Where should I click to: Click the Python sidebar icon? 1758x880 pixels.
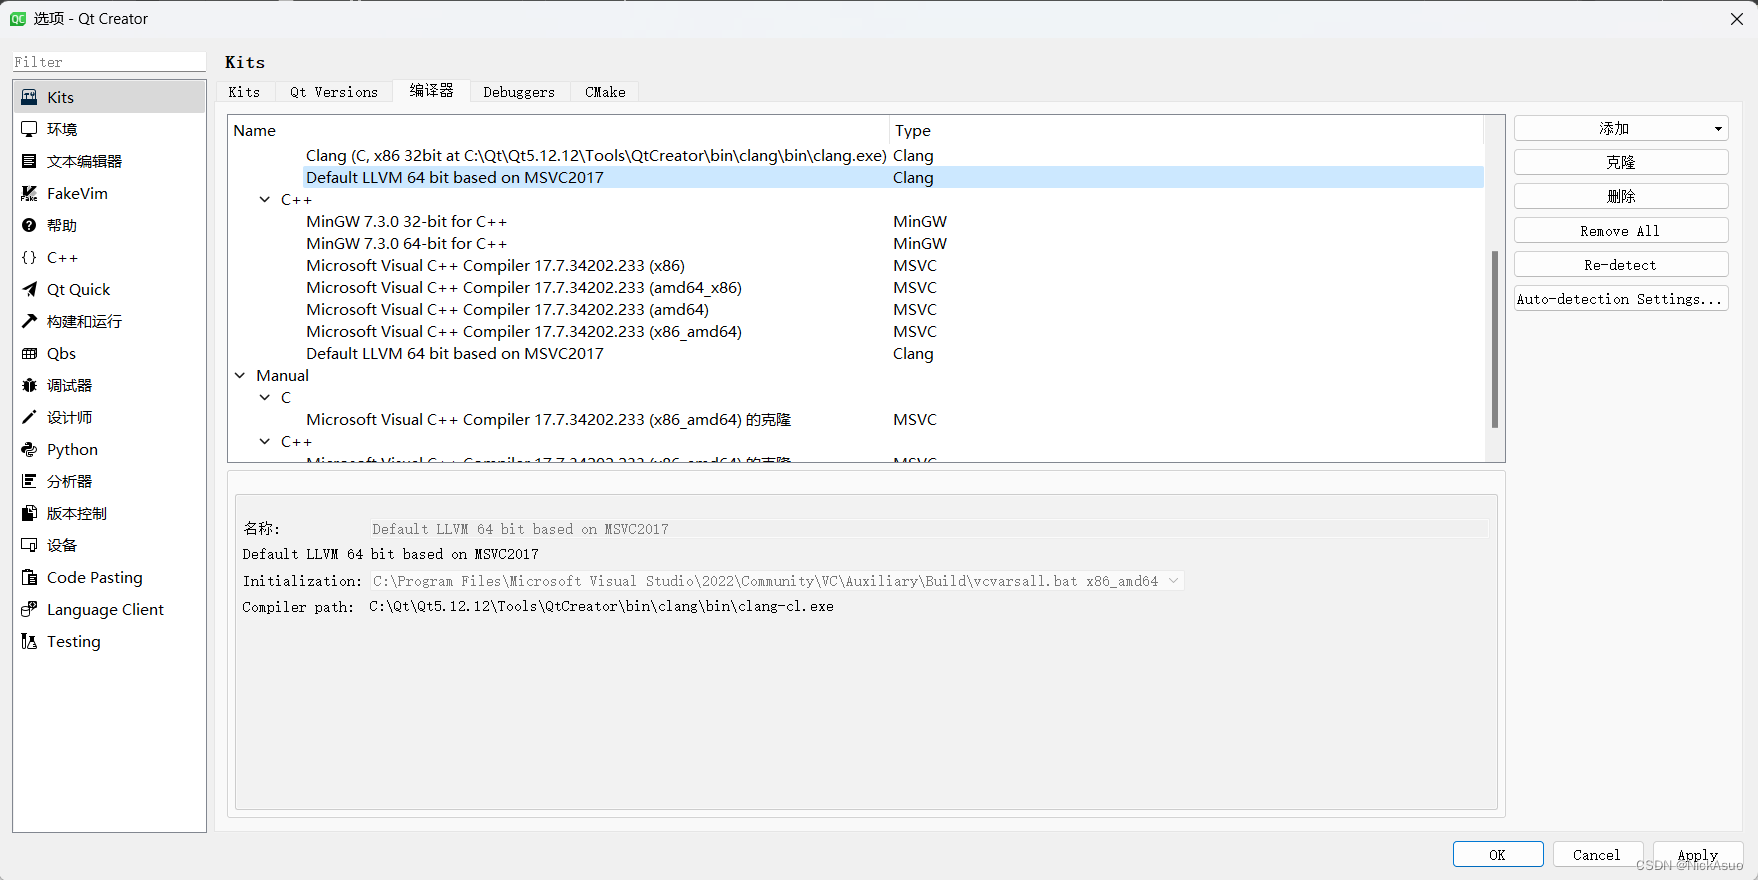click(x=29, y=449)
